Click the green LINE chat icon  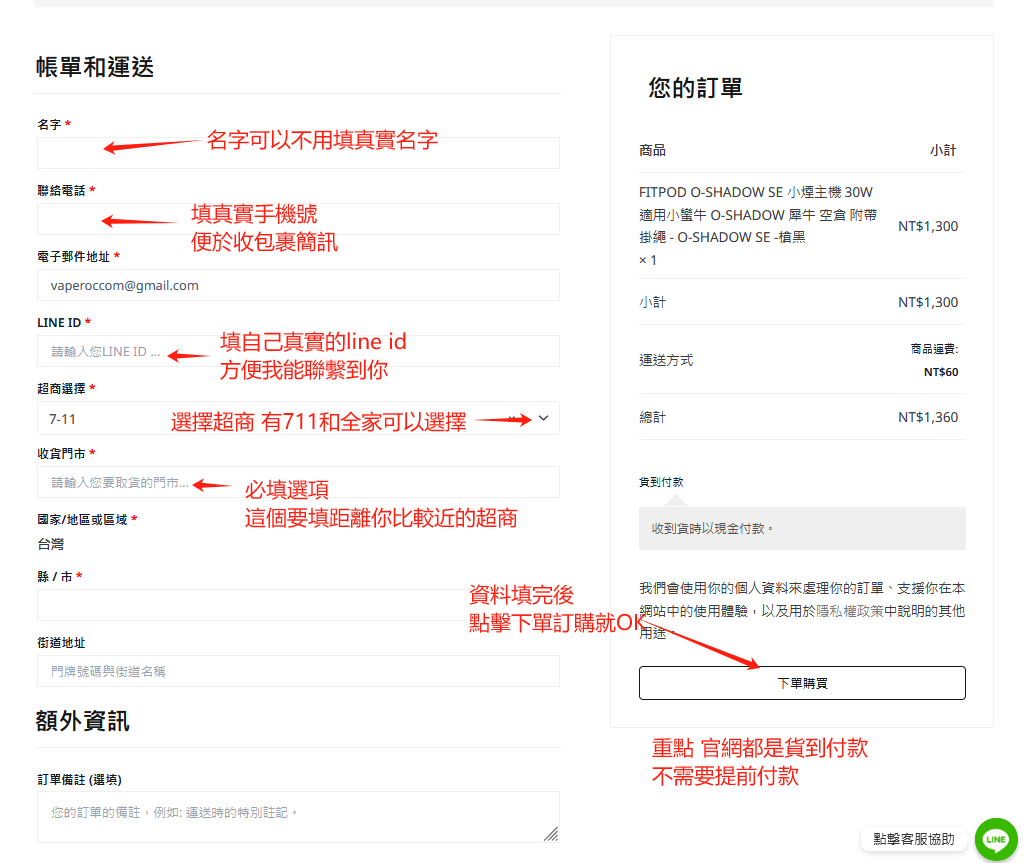pos(996,839)
